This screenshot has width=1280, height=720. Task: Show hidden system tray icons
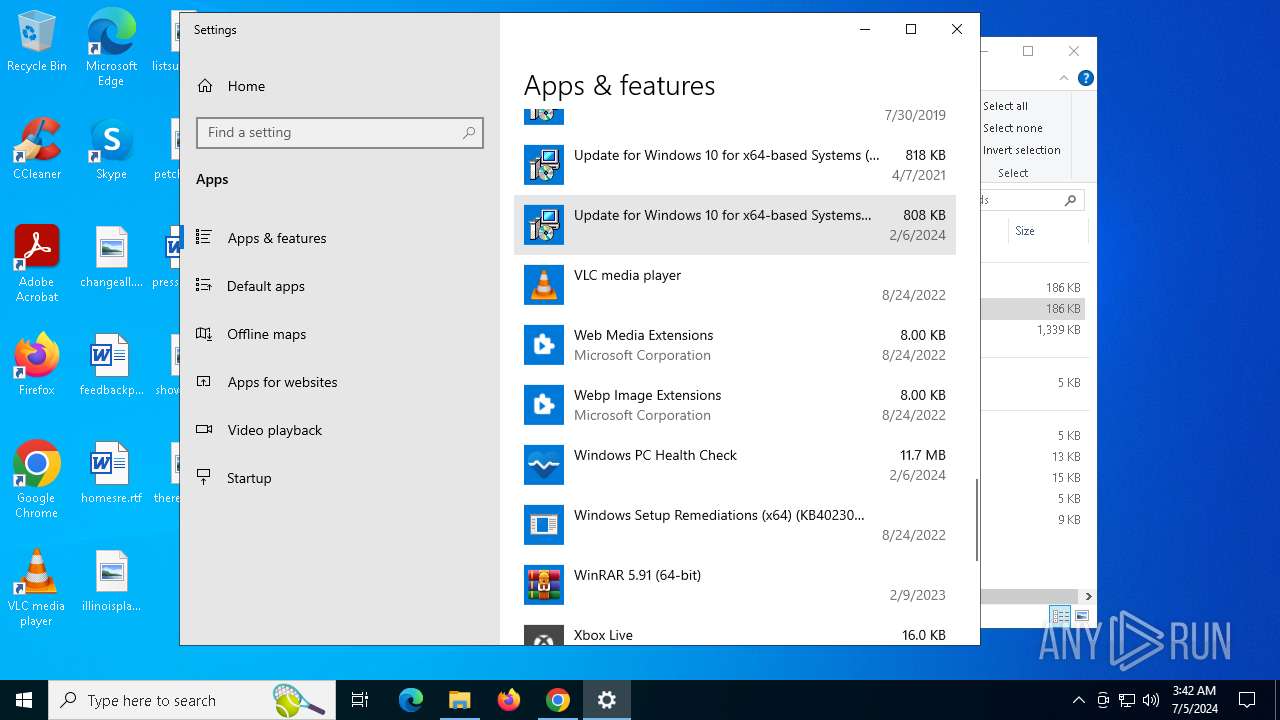(1078, 700)
